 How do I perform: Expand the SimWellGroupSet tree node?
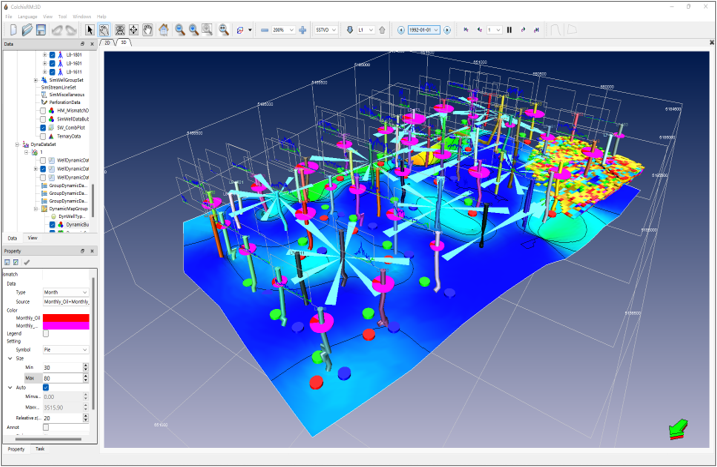[36, 81]
